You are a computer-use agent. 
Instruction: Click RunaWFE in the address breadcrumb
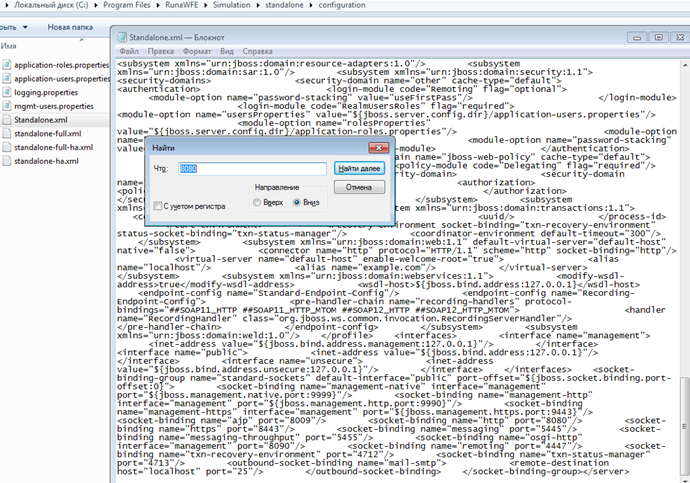point(181,5)
